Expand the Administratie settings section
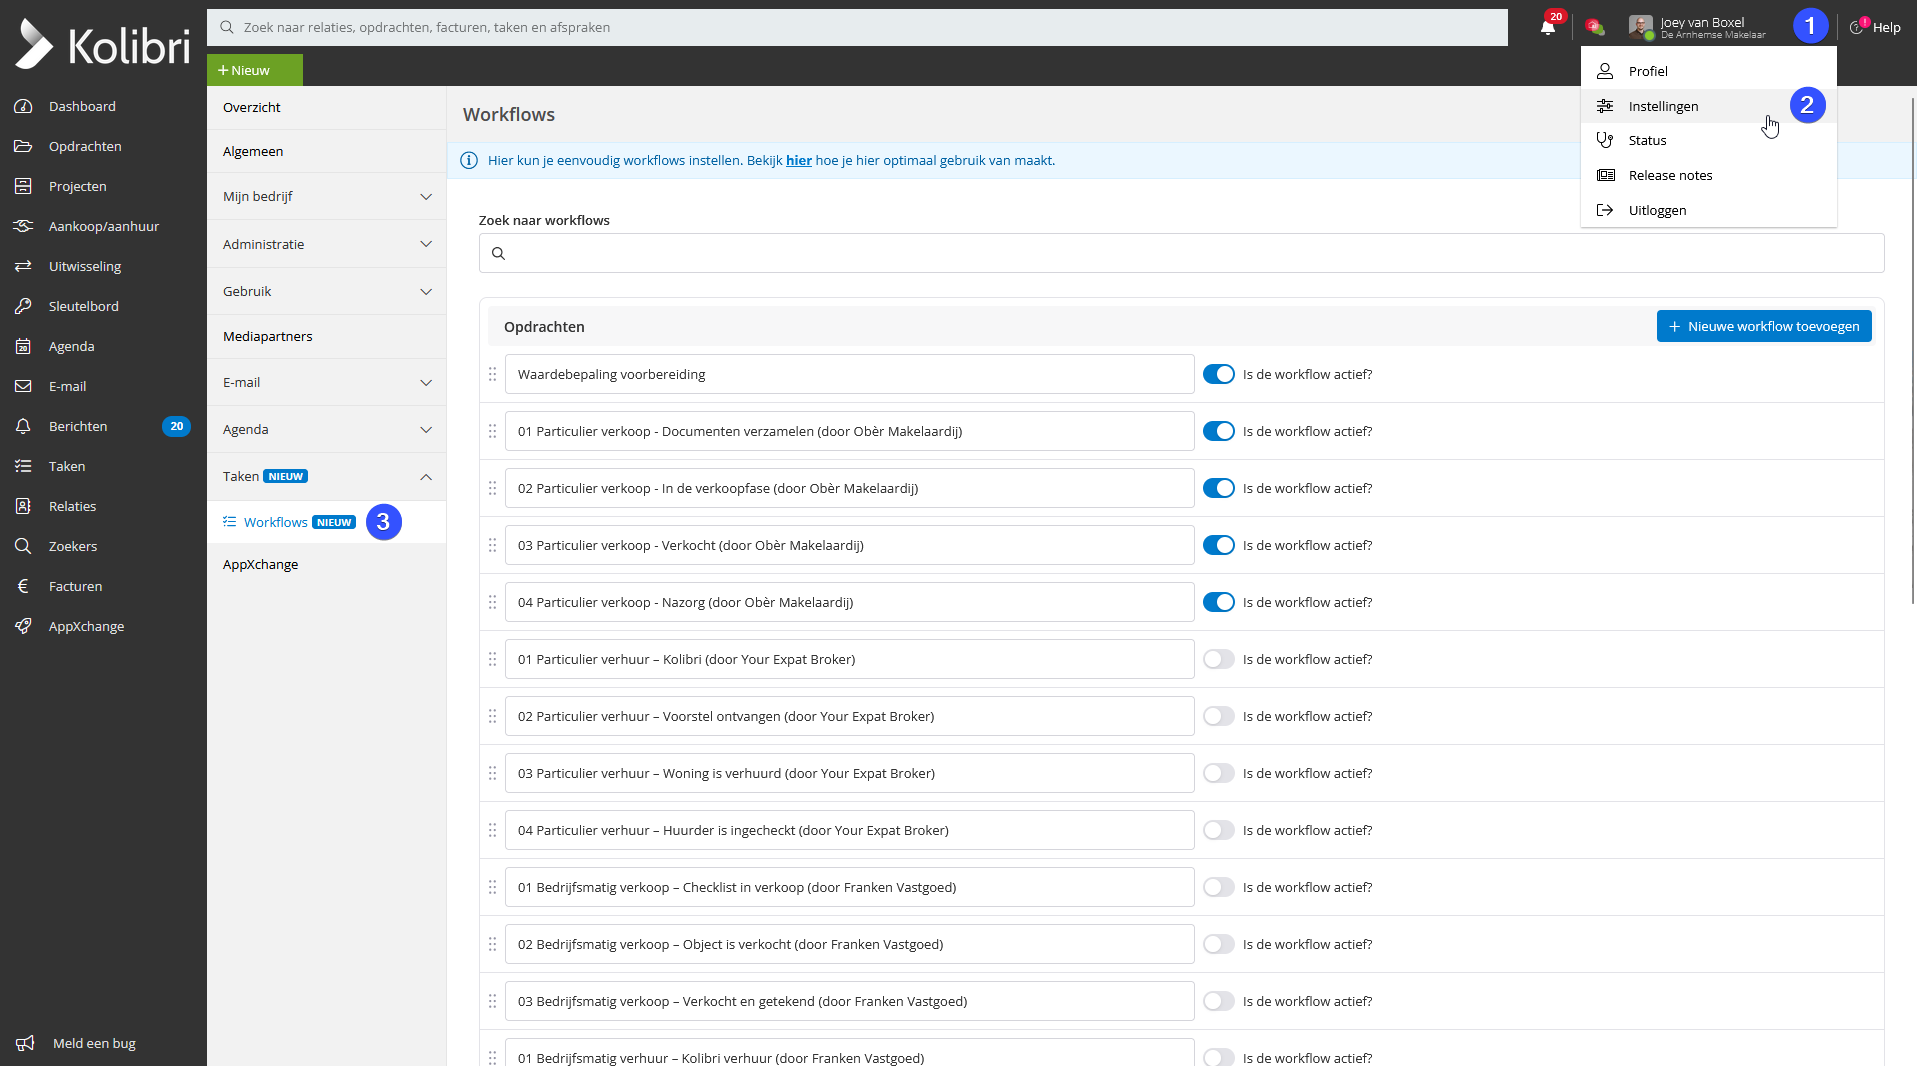 click(425, 244)
